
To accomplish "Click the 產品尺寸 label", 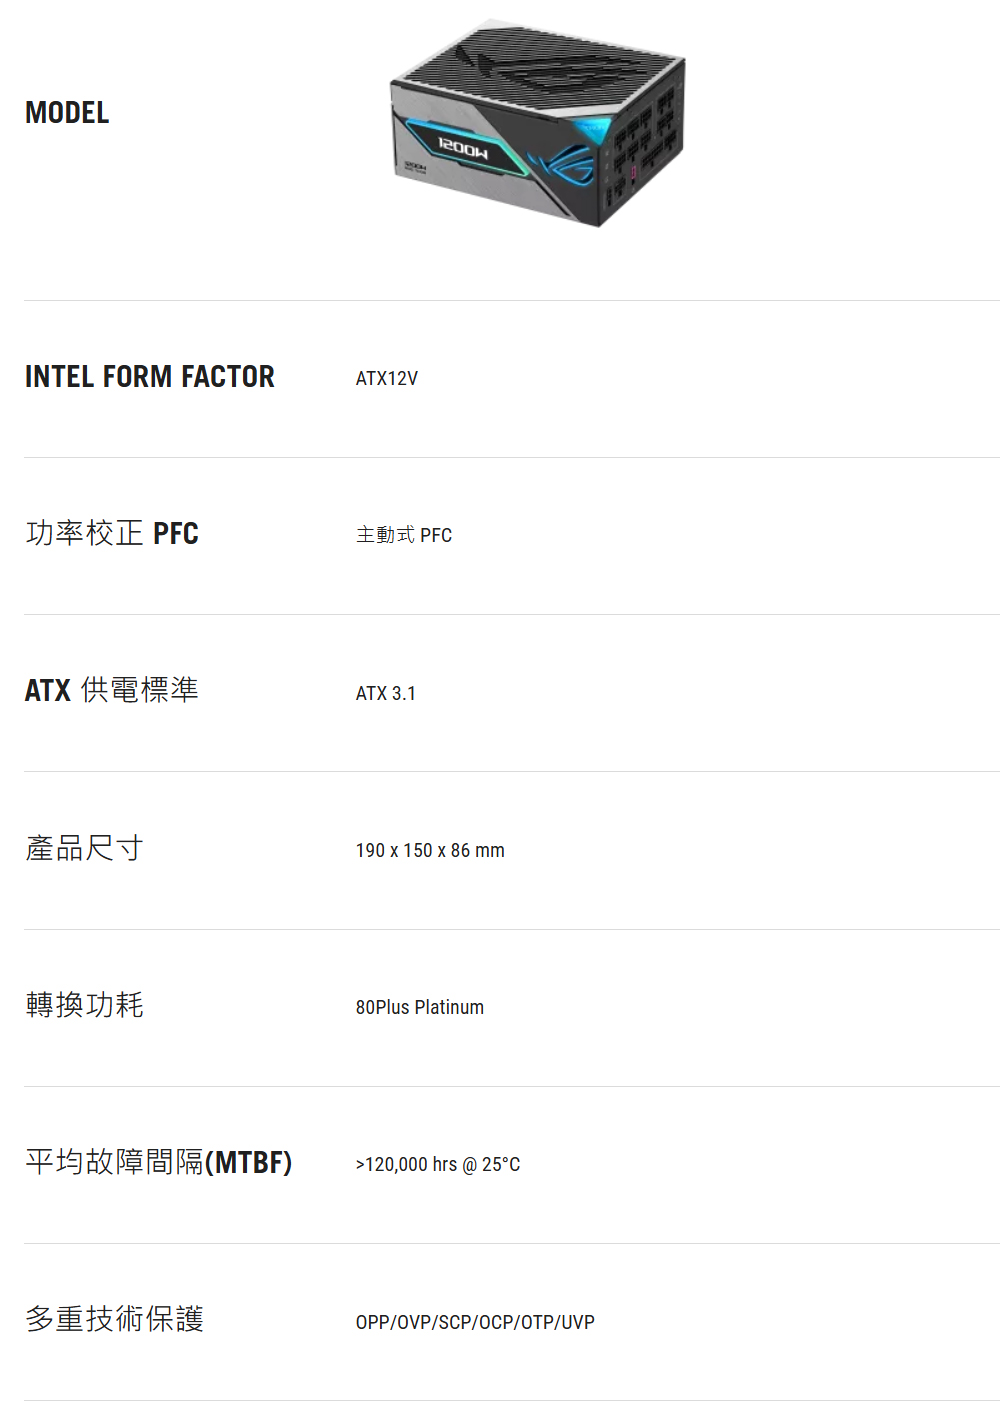I will [85, 848].
